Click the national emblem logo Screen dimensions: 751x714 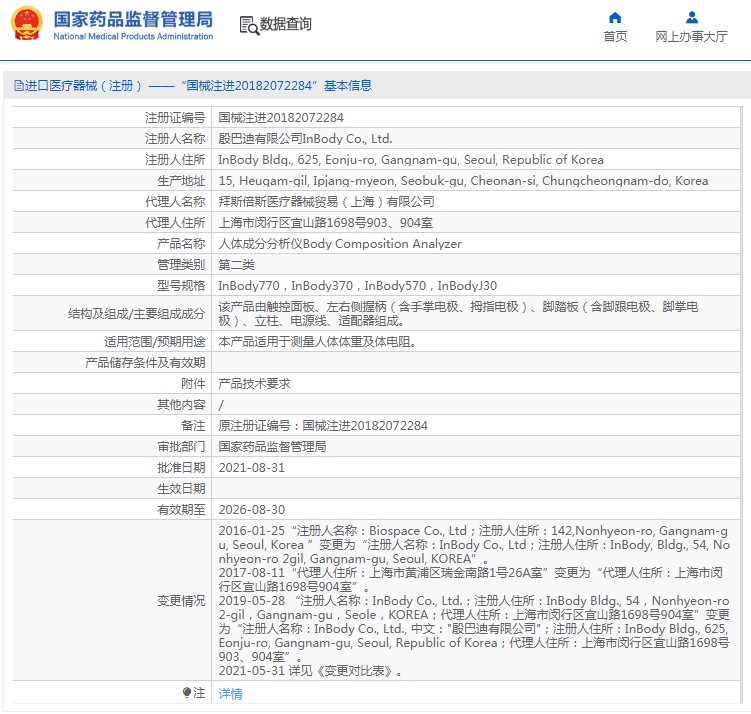(x=27, y=23)
